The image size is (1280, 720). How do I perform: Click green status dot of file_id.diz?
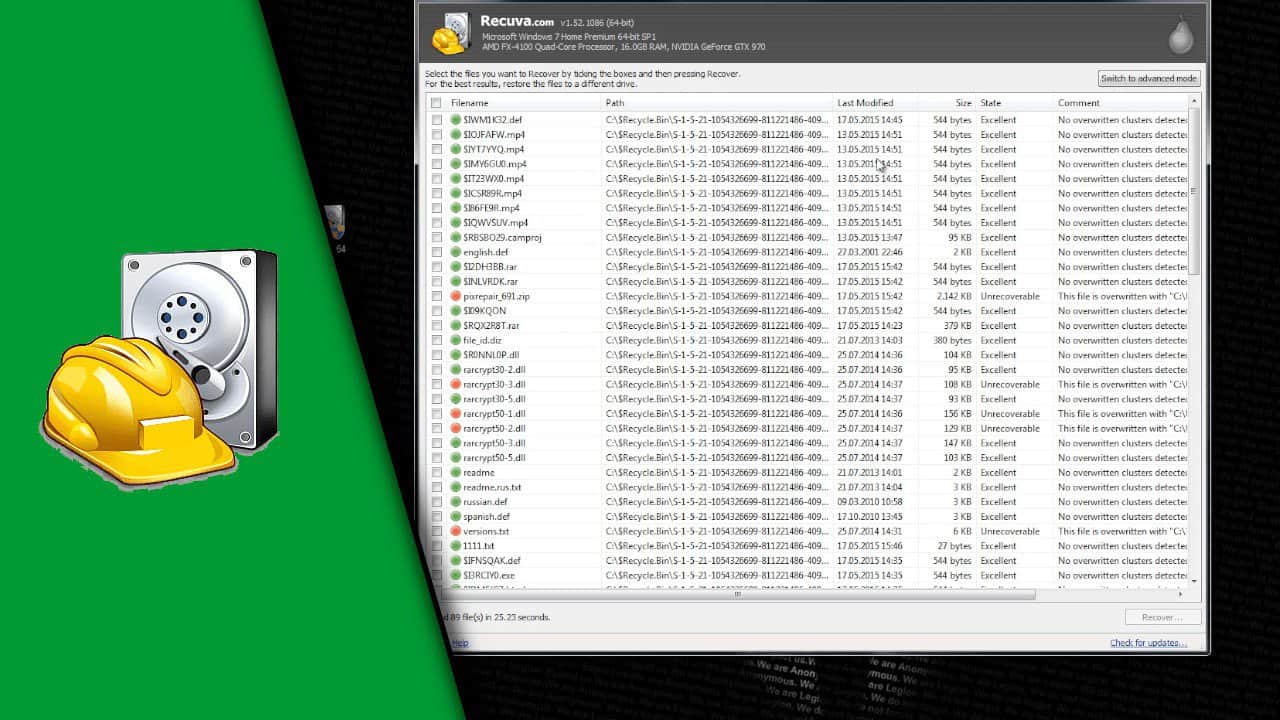coord(456,340)
